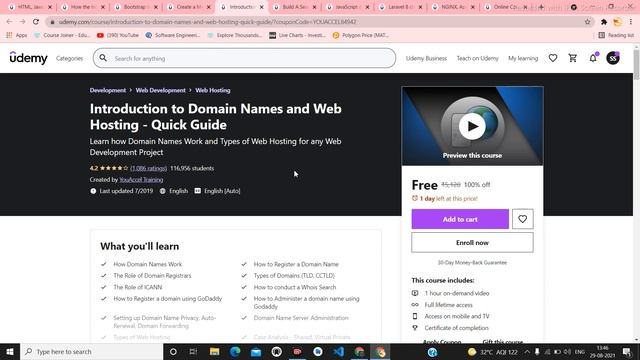Go to Development breadcrumb
640x360 pixels.
click(x=108, y=90)
